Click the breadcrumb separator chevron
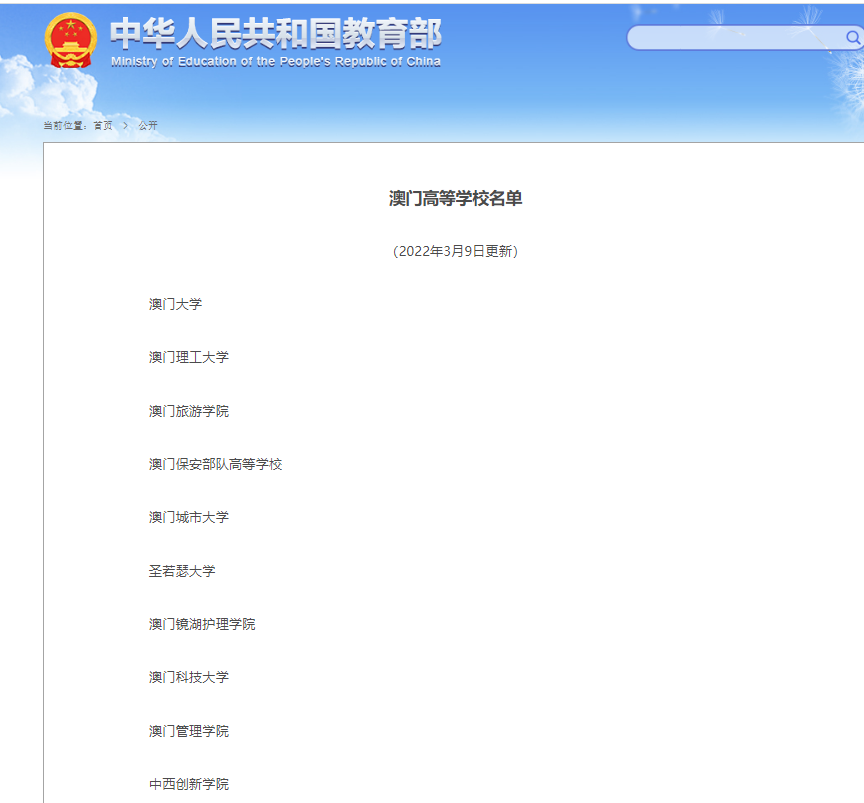The width and height of the screenshot is (864, 803). [x=124, y=125]
